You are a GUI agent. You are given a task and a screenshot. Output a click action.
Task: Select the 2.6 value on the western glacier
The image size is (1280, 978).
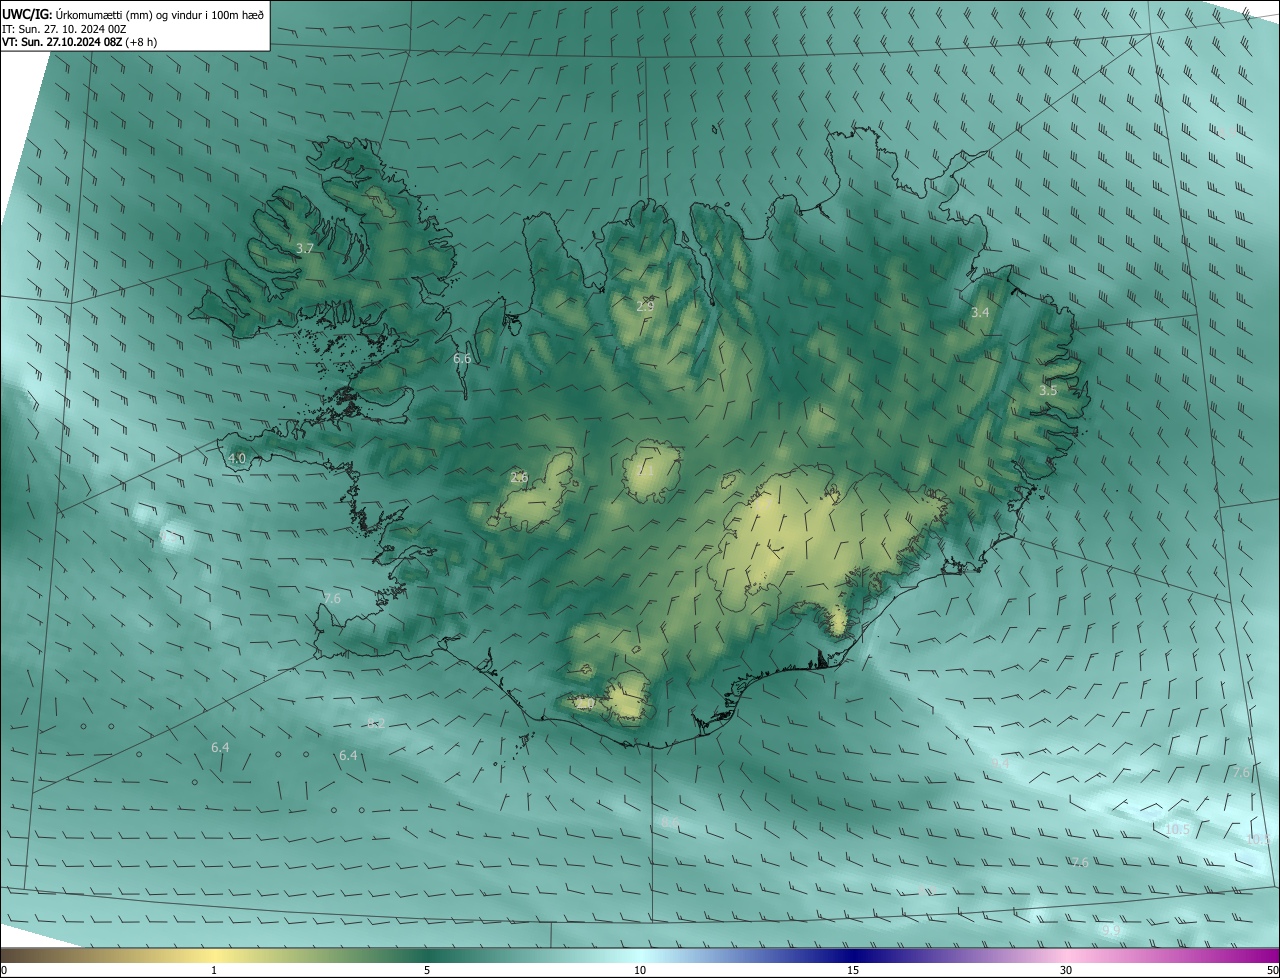point(519,478)
